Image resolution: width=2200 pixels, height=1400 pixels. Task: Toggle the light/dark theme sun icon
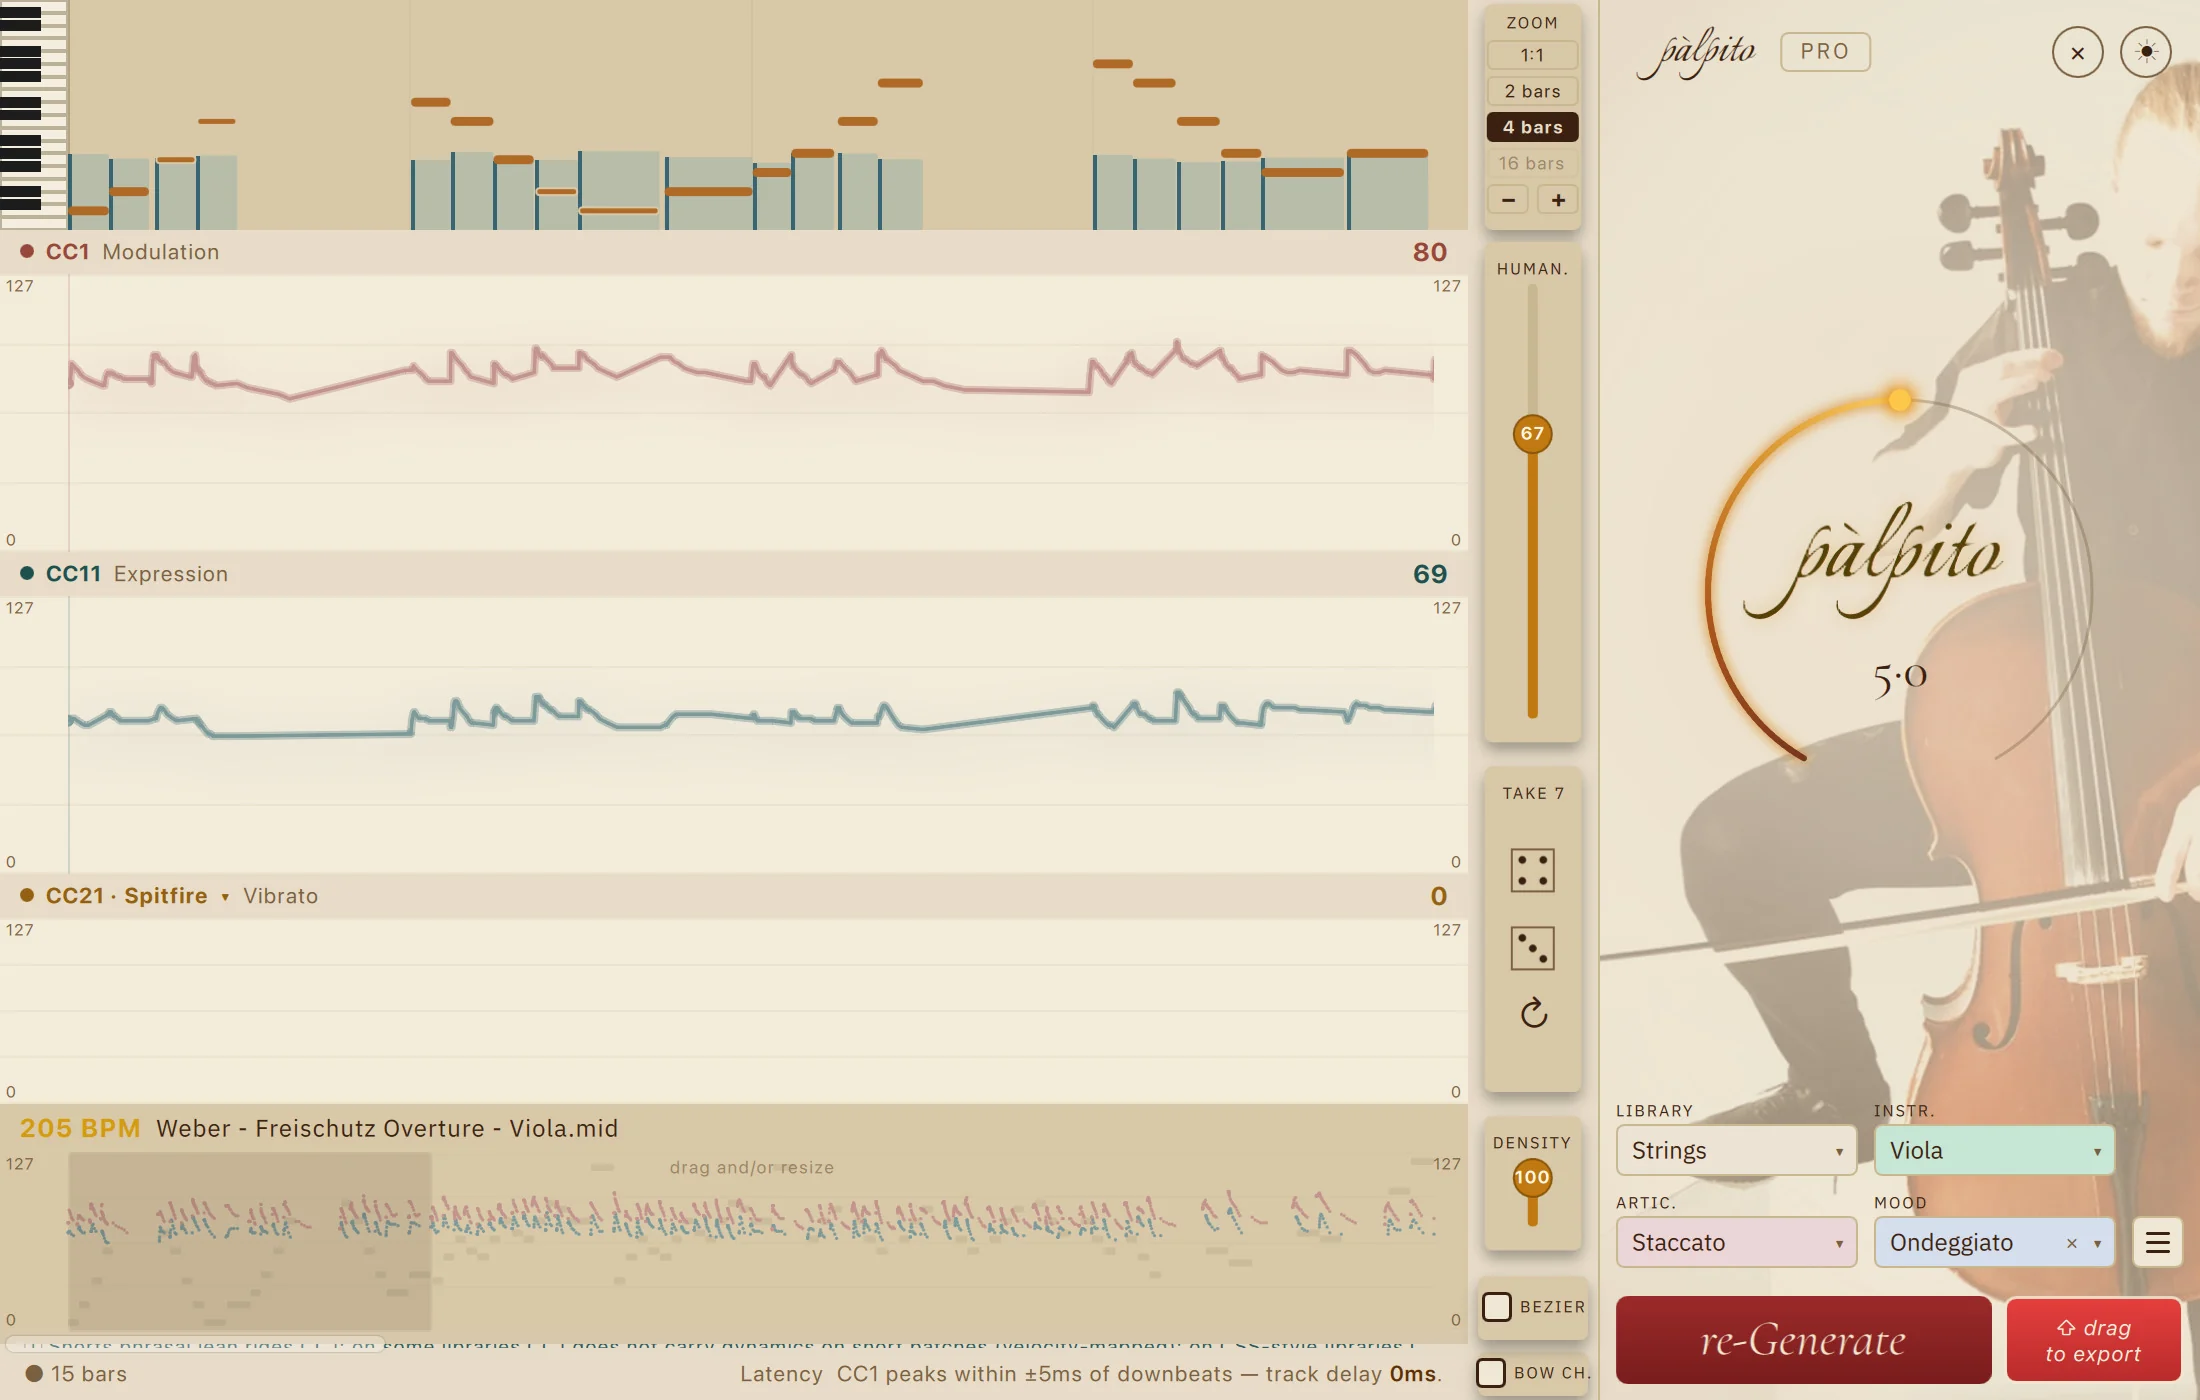point(2146,52)
